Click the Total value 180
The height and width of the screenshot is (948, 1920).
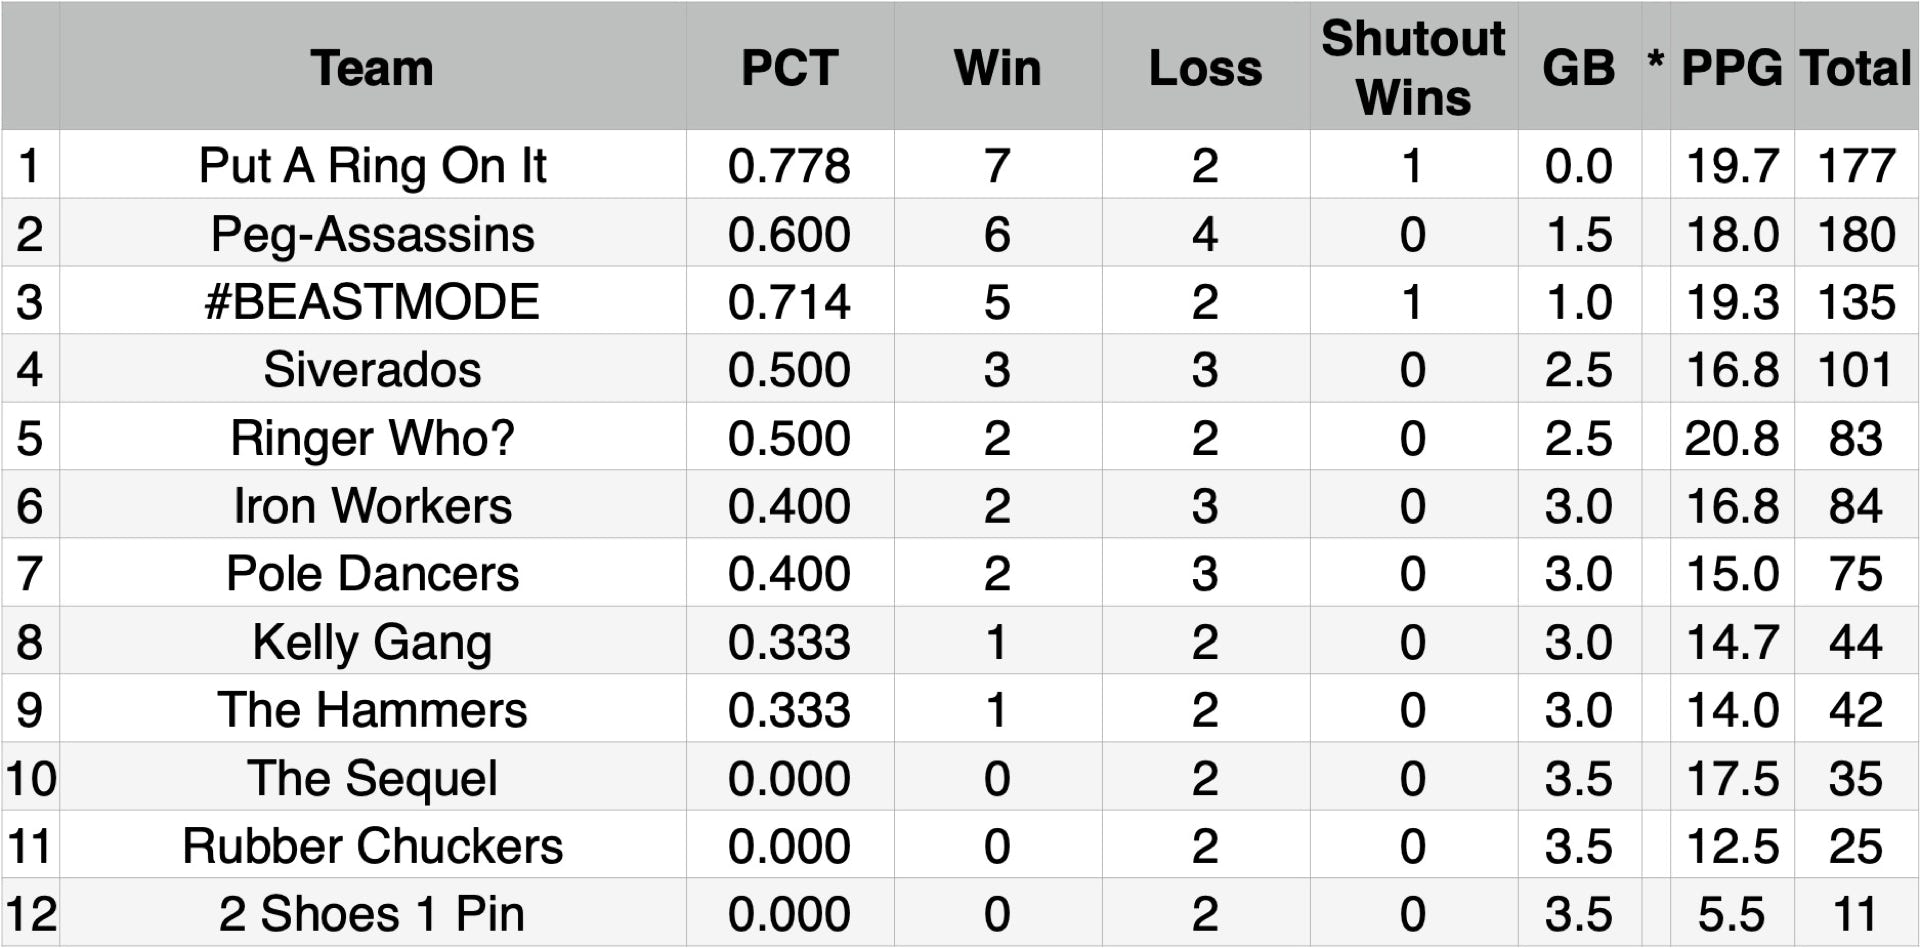(x=1855, y=234)
